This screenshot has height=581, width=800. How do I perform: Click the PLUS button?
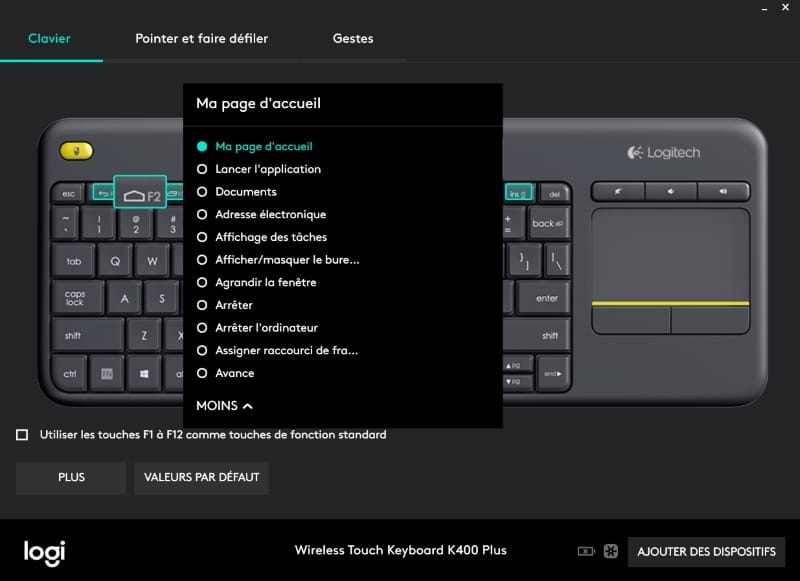[x=71, y=477]
